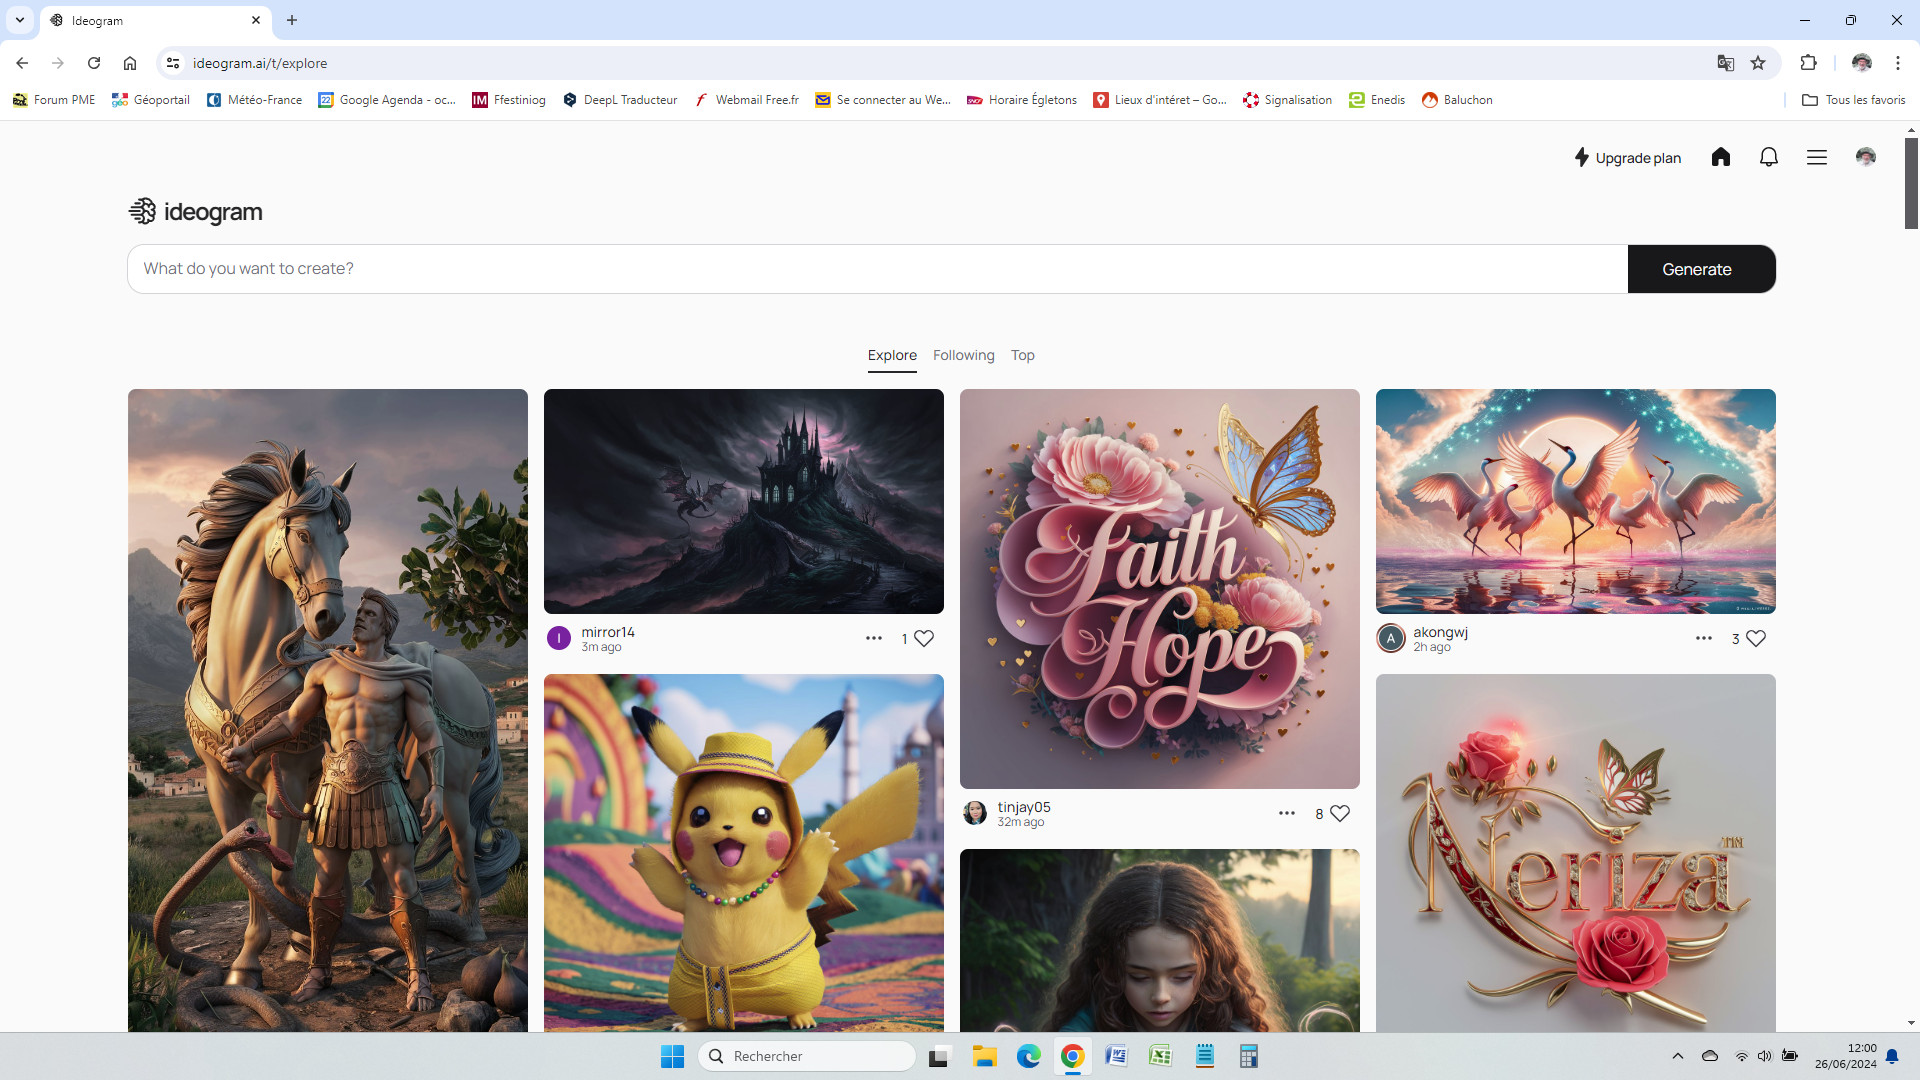The width and height of the screenshot is (1920, 1080).
Task: Open the DeepL Traducteur bookmark
Action: tap(620, 100)
